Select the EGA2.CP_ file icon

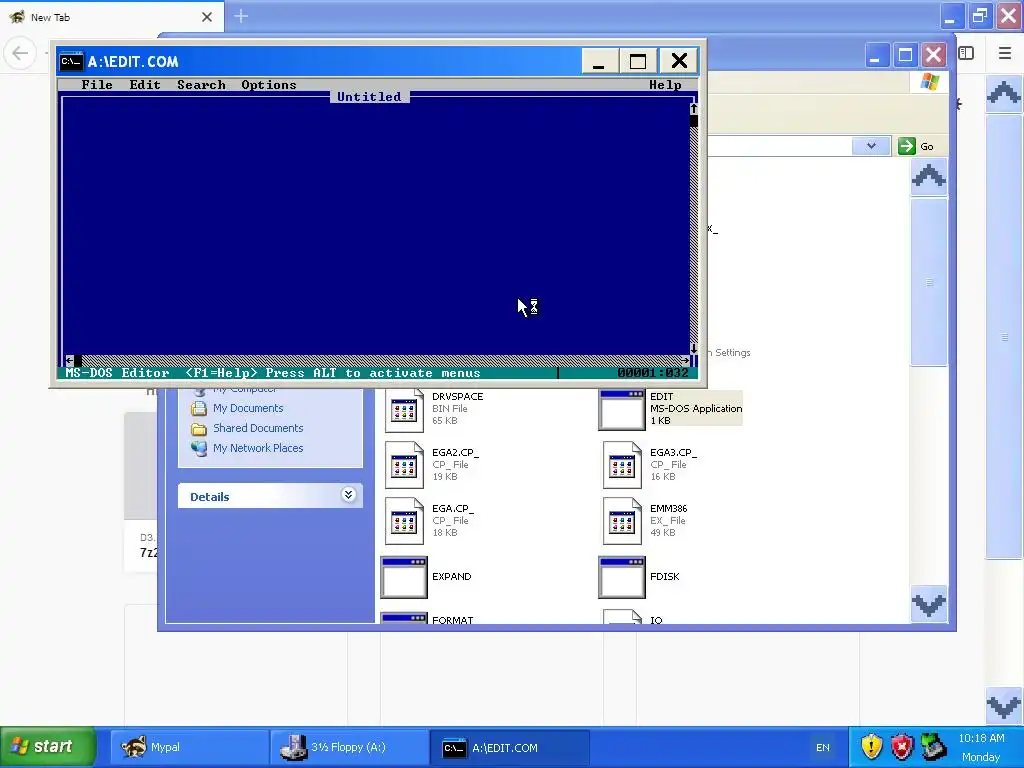(404, 465)
